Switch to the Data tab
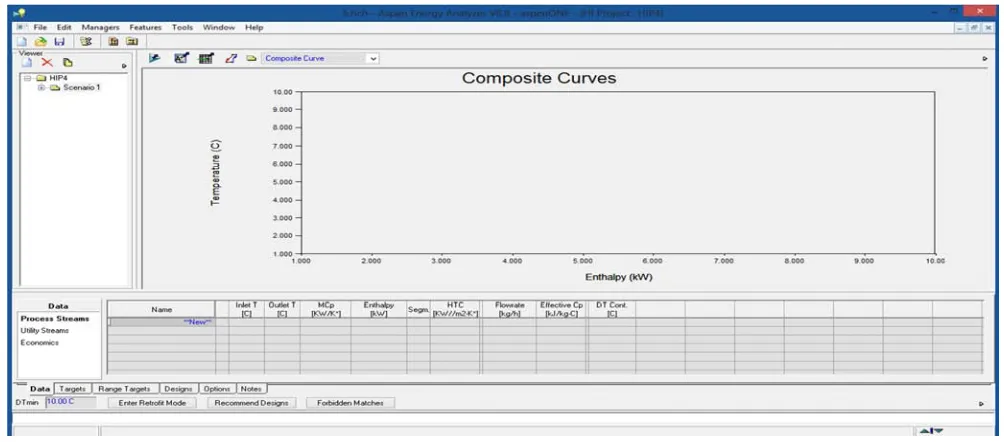1004x442 pixels. pos(40,389)
